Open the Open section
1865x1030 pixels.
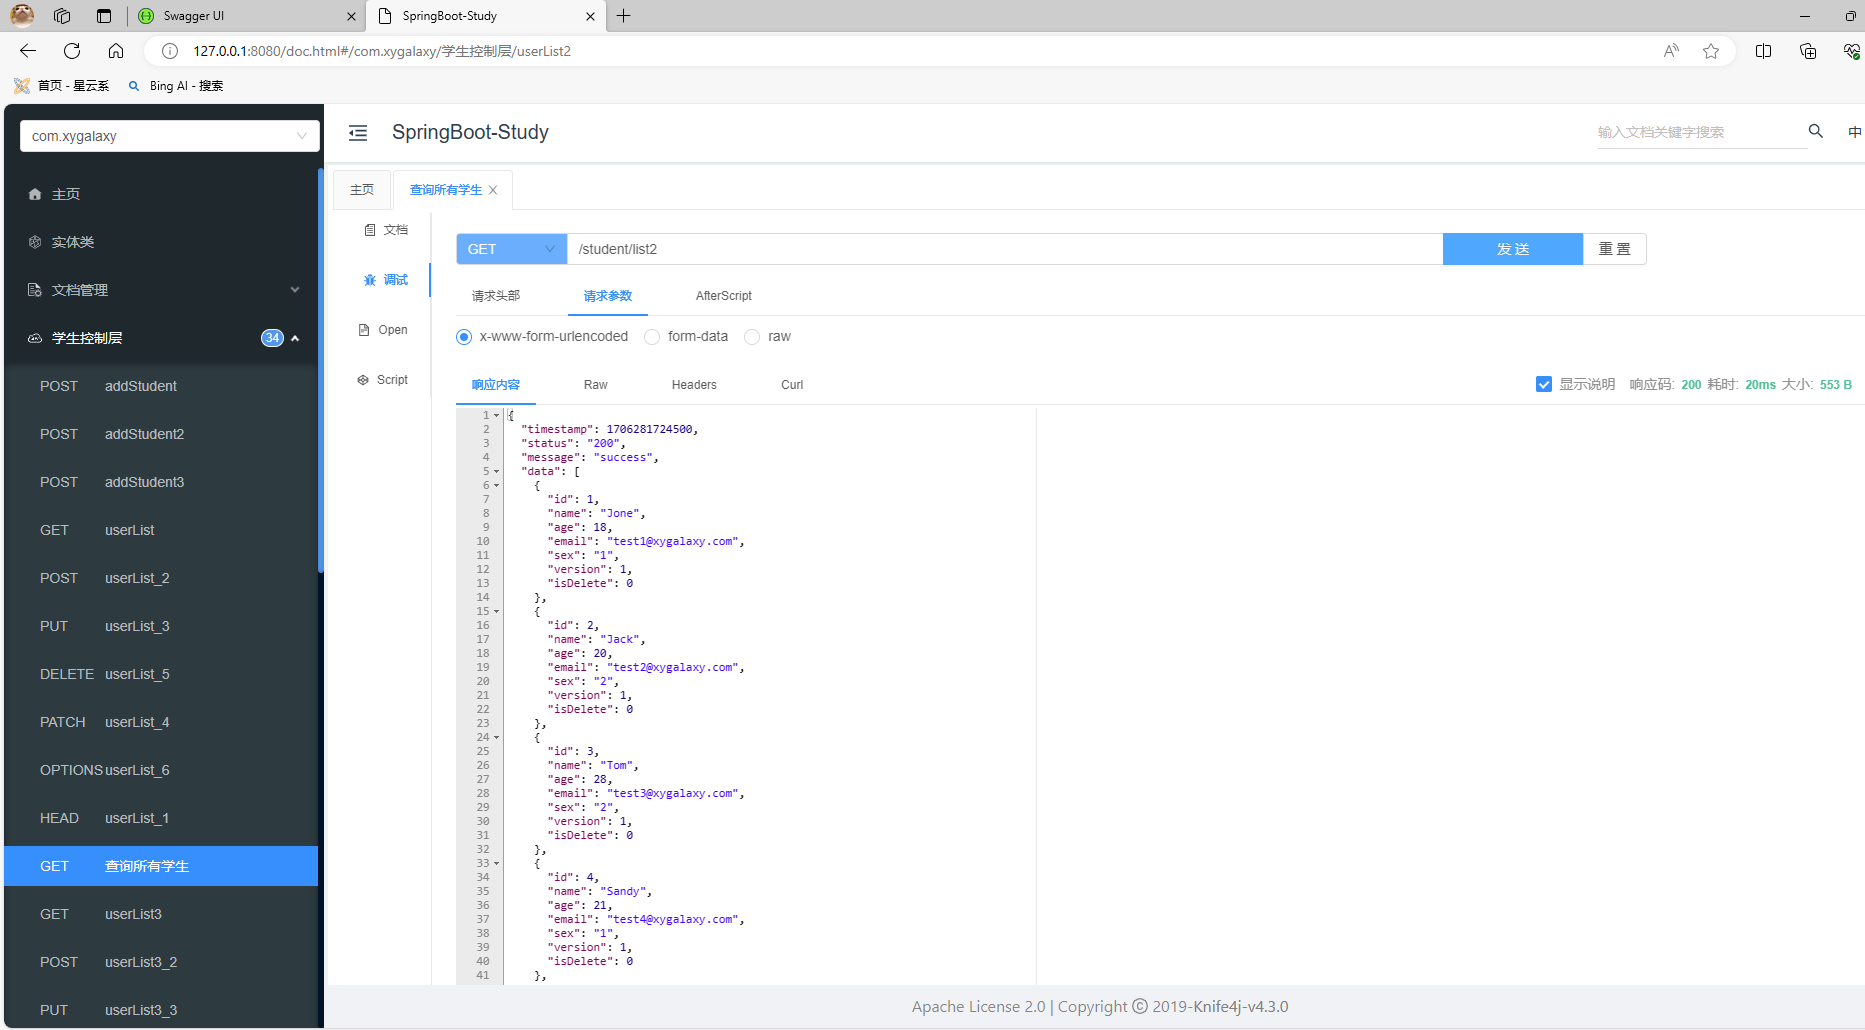point(383,330)
